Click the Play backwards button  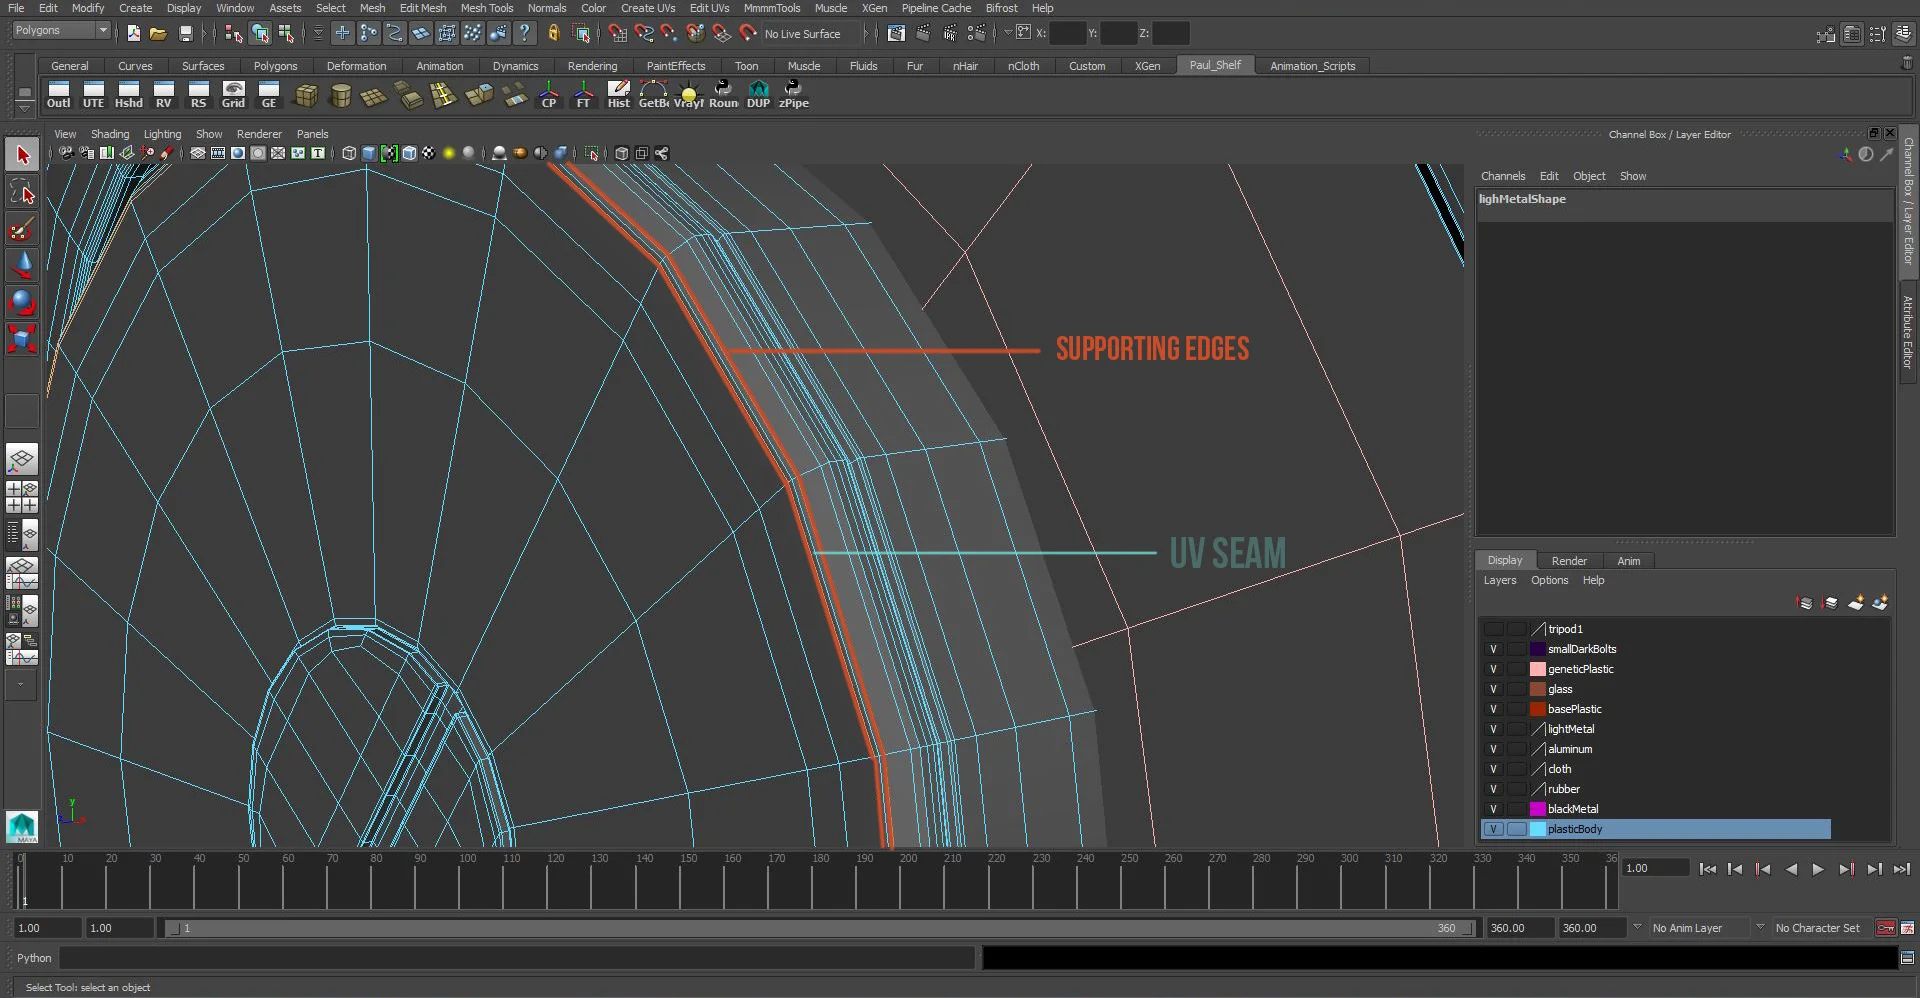(1791, 869)
